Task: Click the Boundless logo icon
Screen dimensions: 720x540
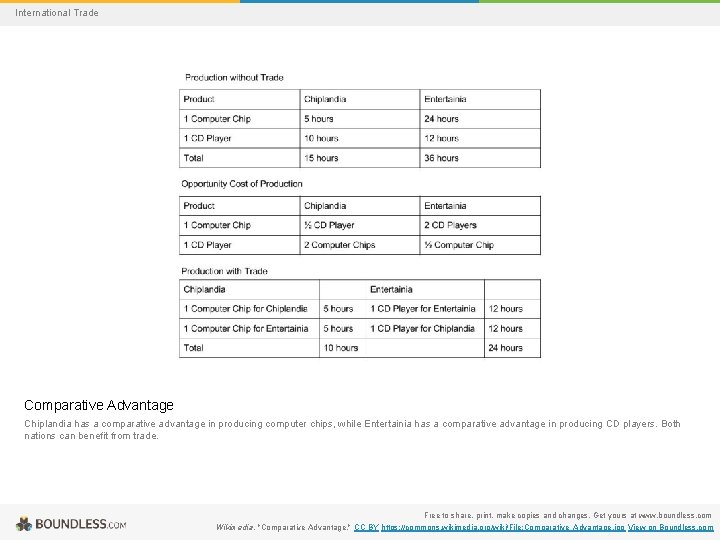Action: click(24, 524)
